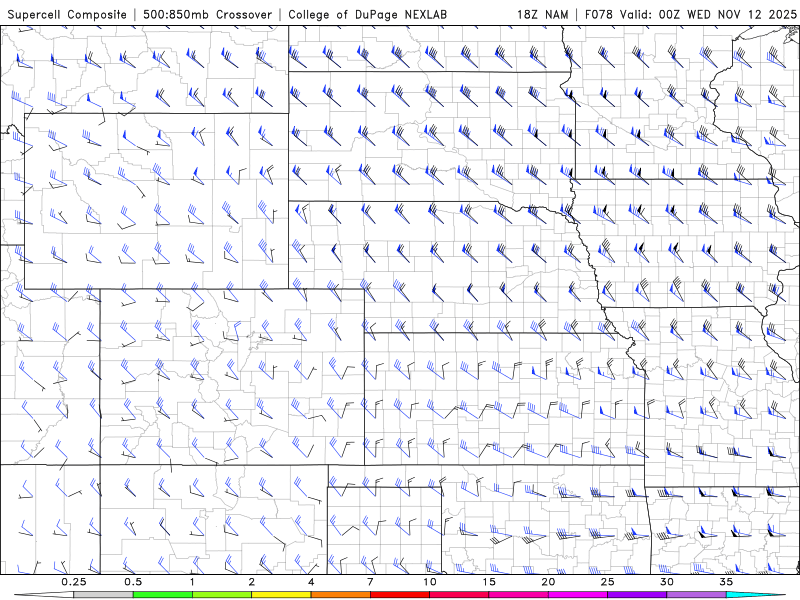
Task: Select the yellow-green color bar segment
Action: coord(222,595)
